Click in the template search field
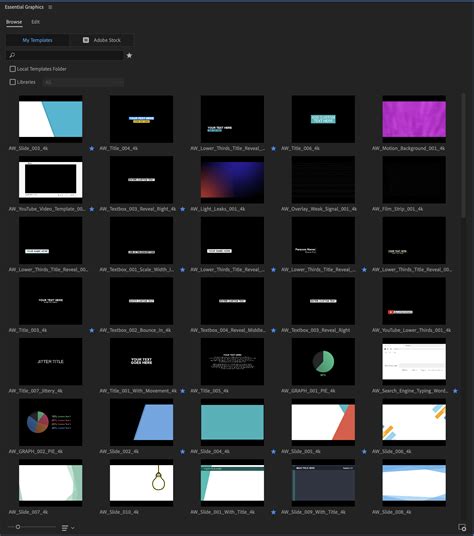The image size is (474, 536). point(65,55)
